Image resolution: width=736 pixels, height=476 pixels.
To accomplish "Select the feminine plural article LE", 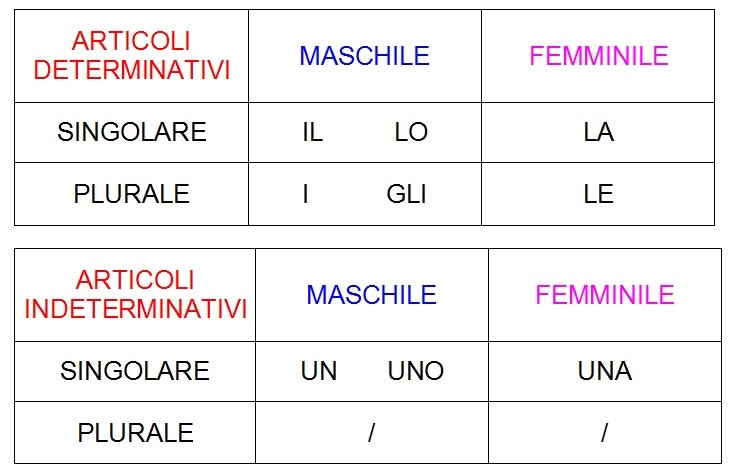I will pyautogui.click(x=598, y=193).
